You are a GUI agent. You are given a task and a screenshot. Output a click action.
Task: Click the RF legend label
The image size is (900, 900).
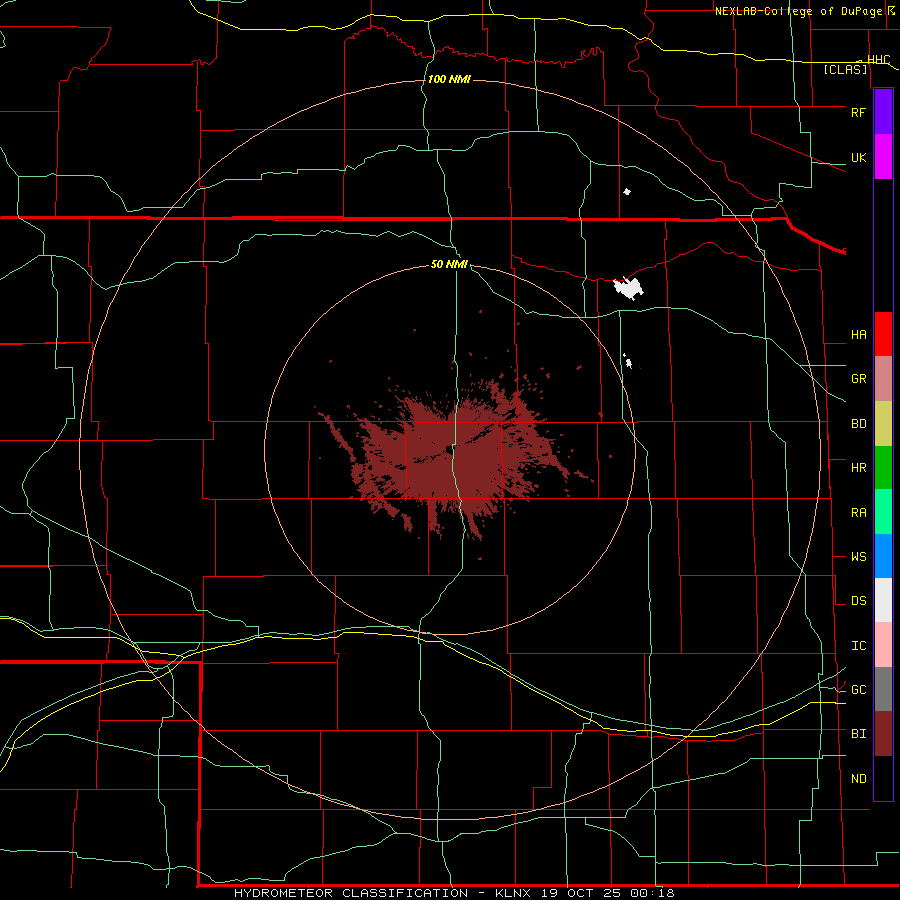(858, 112)
